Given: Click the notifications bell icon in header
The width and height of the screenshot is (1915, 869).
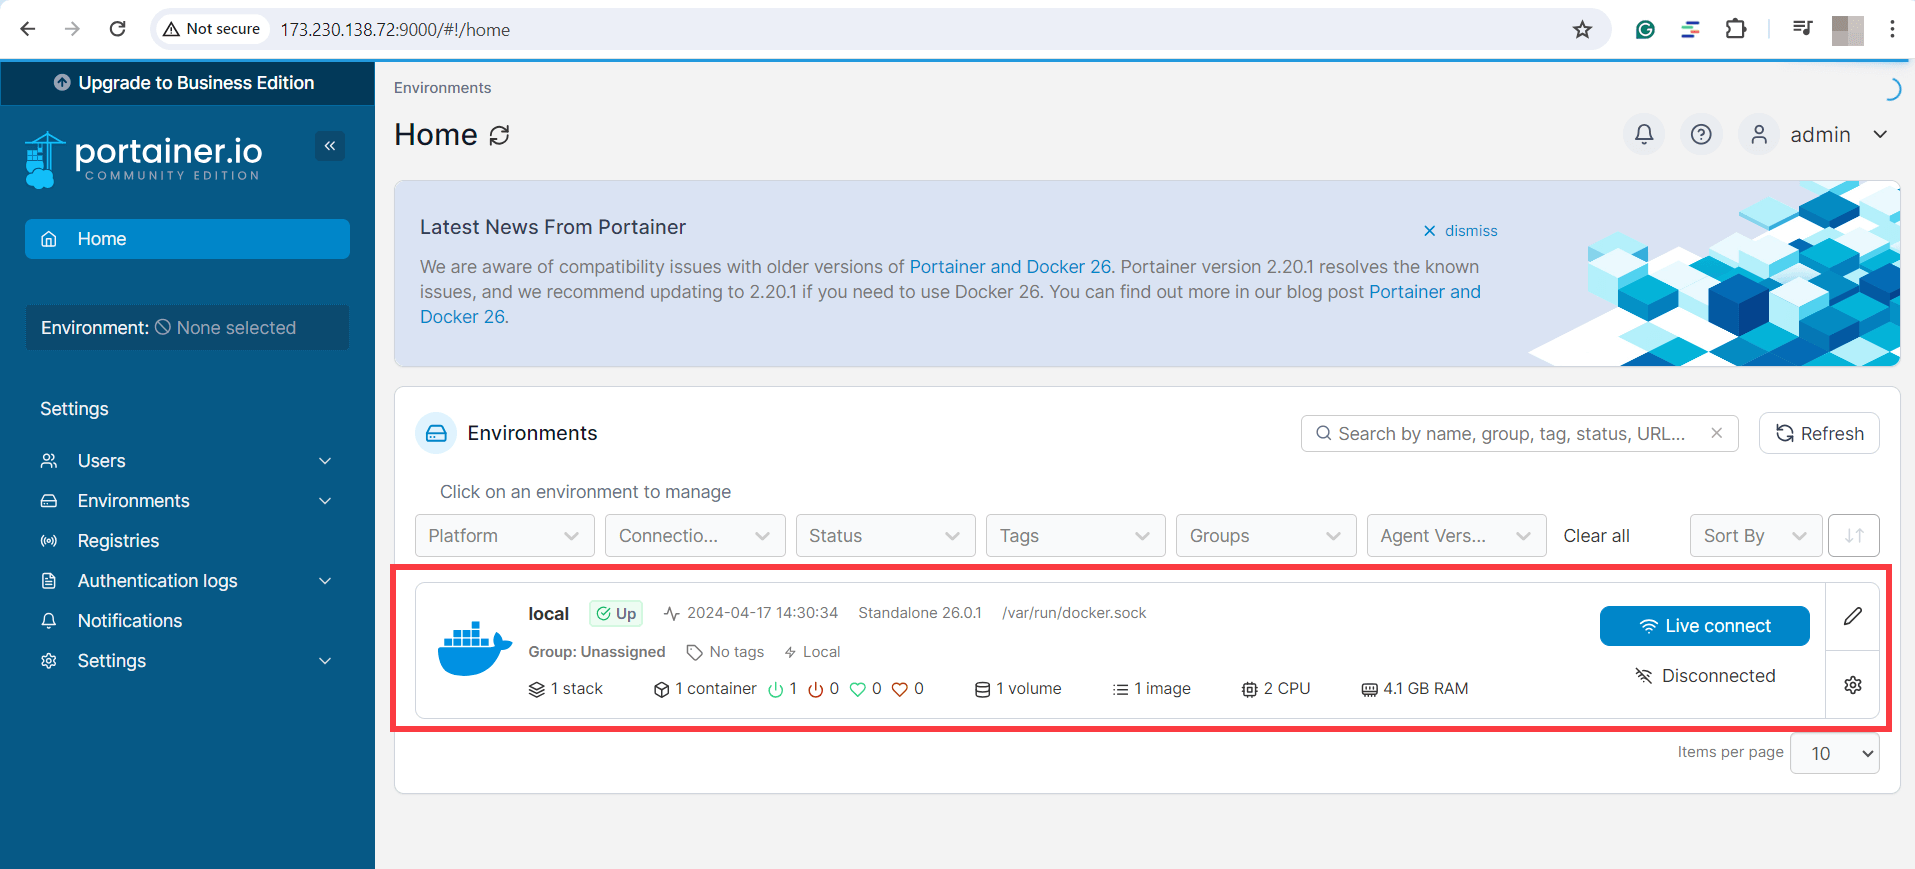Looking at the screenshot, I should (1644, 134).
